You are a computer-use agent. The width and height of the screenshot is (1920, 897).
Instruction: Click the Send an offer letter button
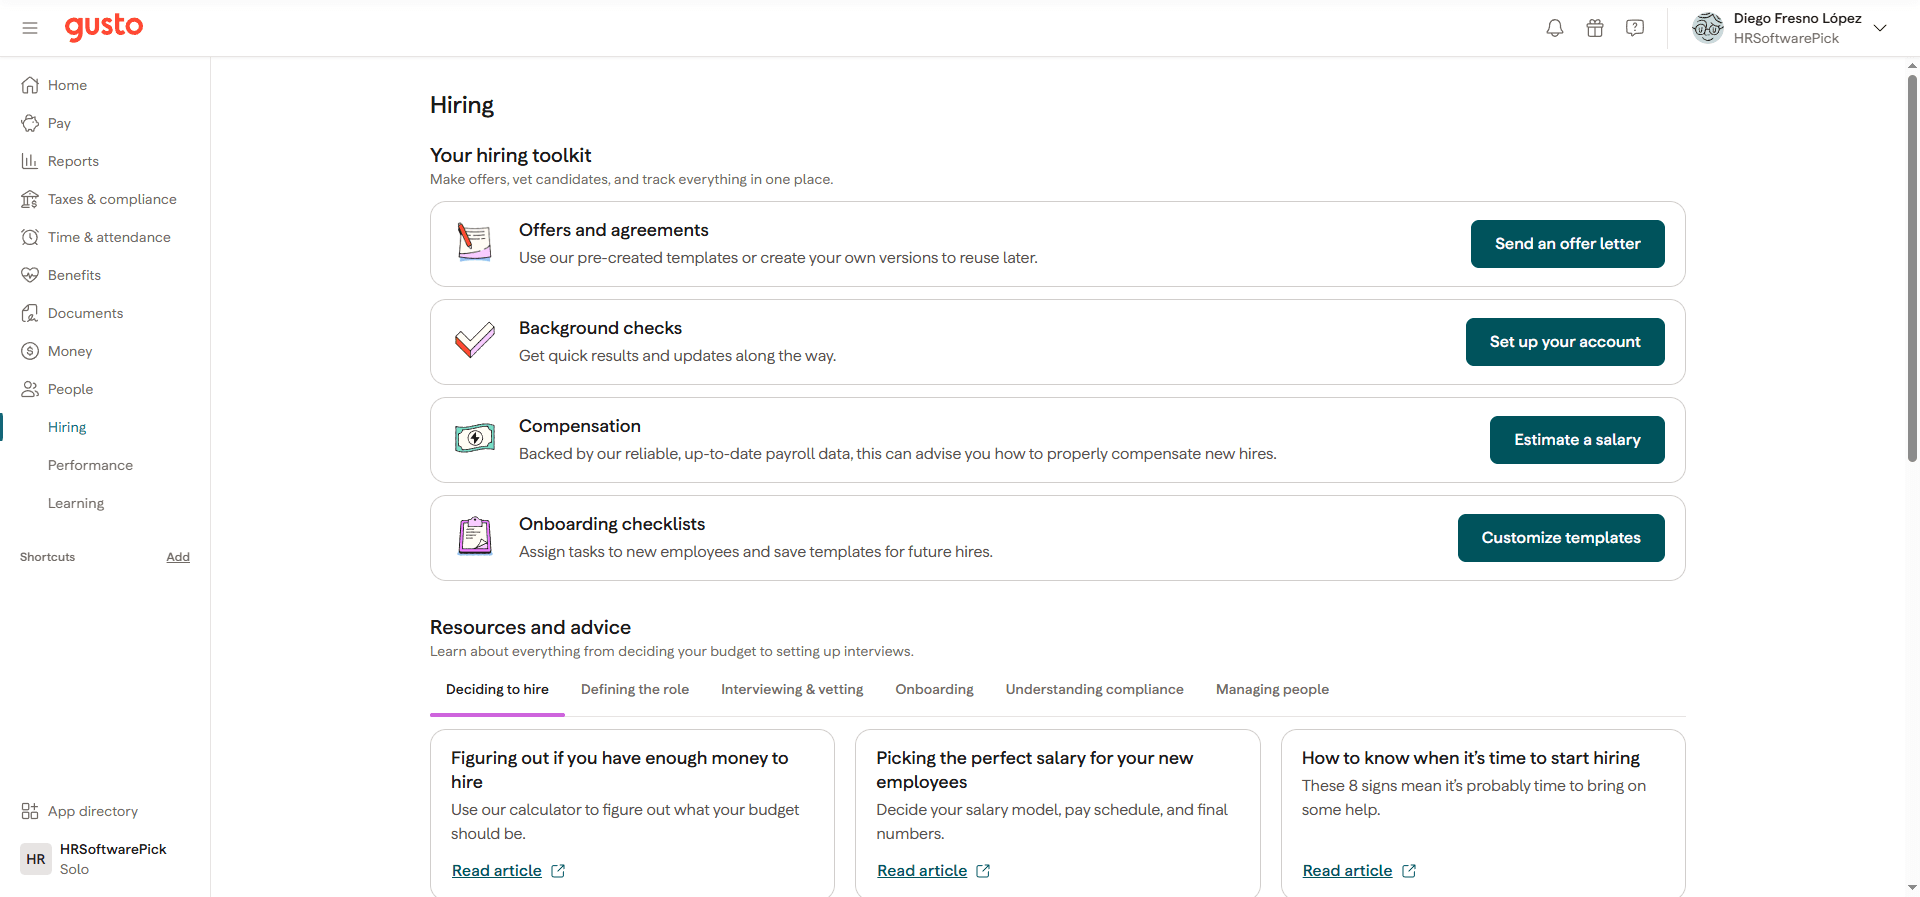click(1567, 244)
